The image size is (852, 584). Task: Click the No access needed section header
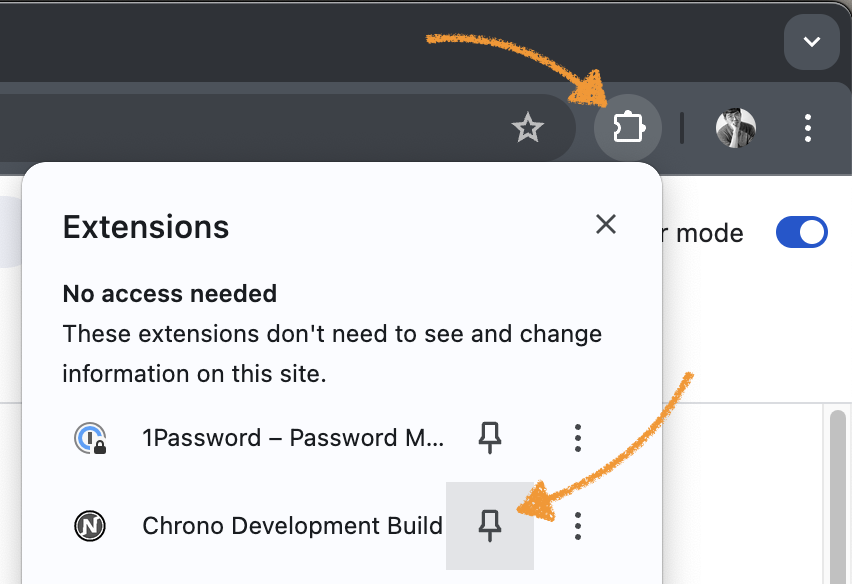pos(169,293)
